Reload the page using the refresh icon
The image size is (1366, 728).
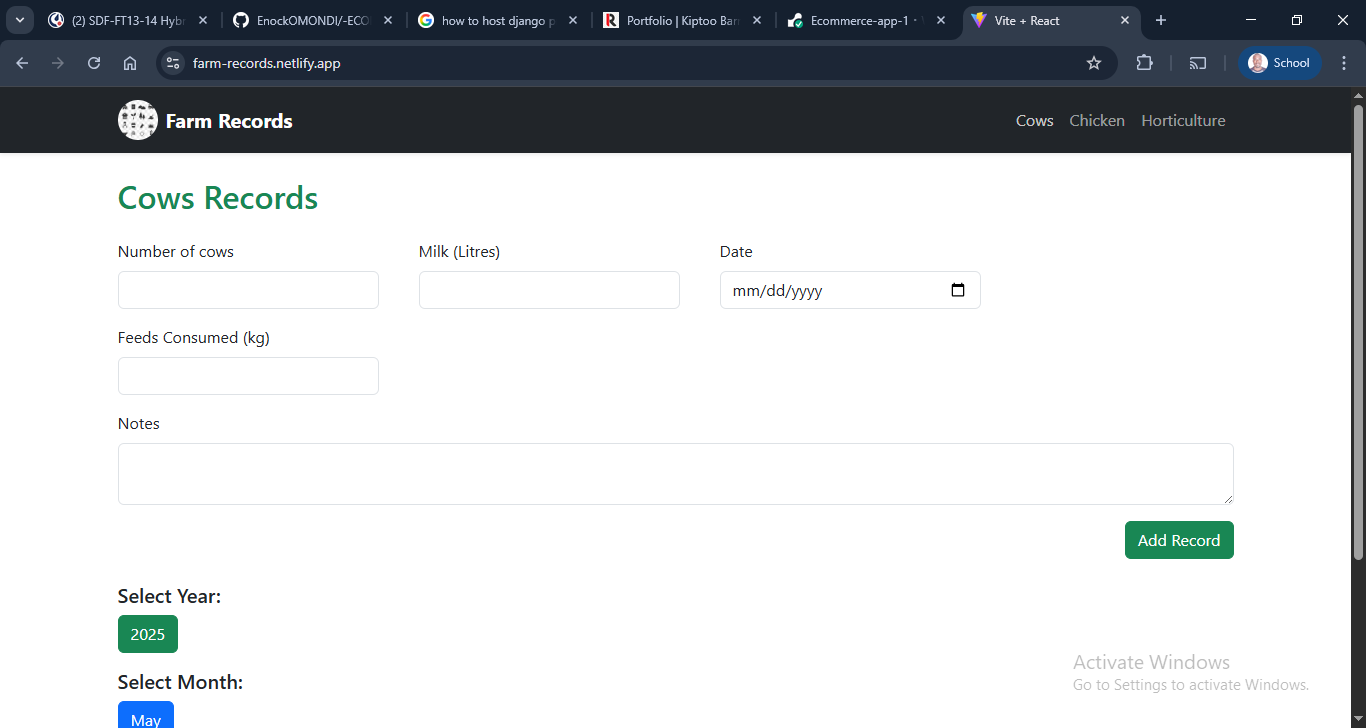(x=94, y=63)
